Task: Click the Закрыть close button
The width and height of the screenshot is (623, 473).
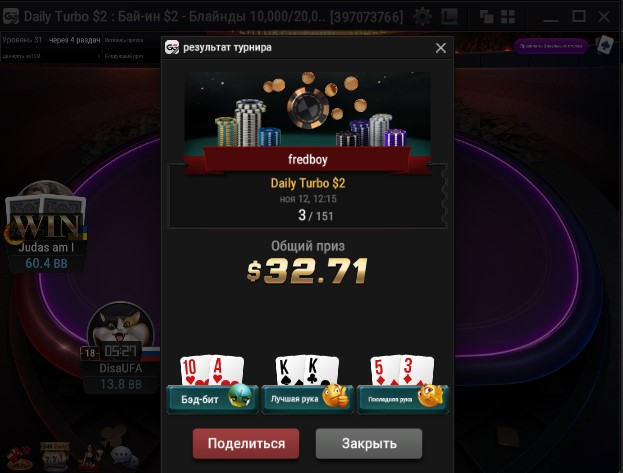Action: [x=369, y=443]
